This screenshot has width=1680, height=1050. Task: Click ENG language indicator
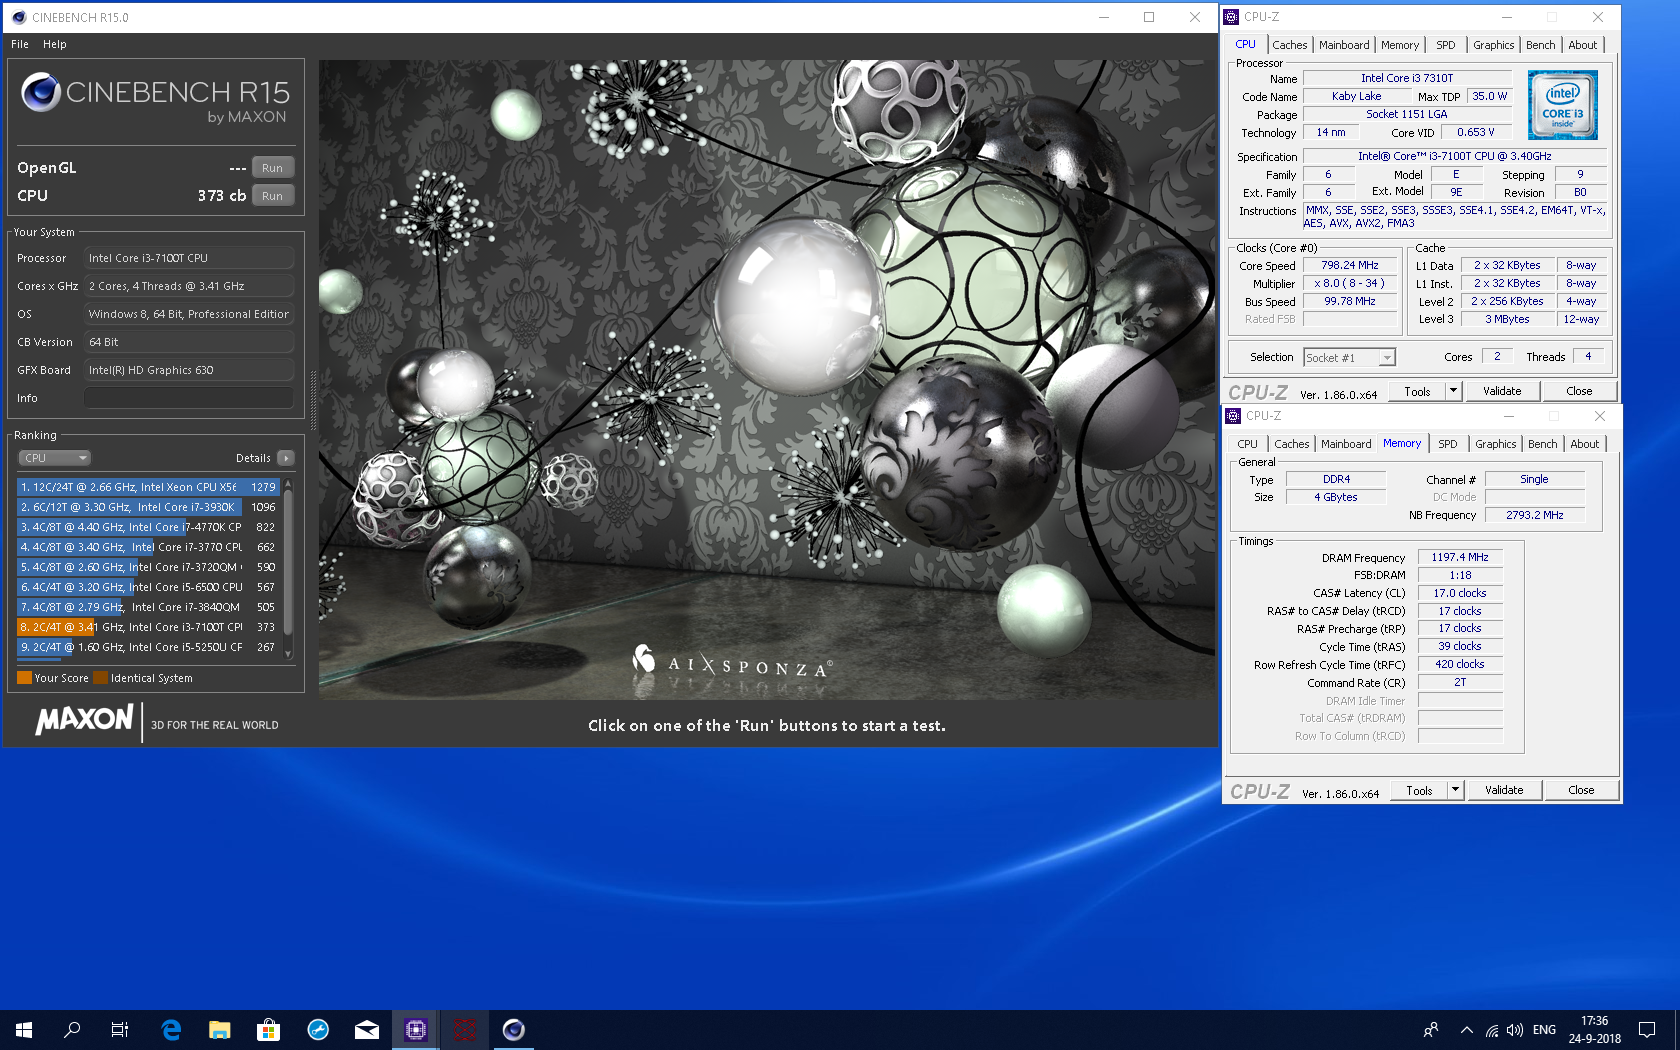pos(1544,1029)
